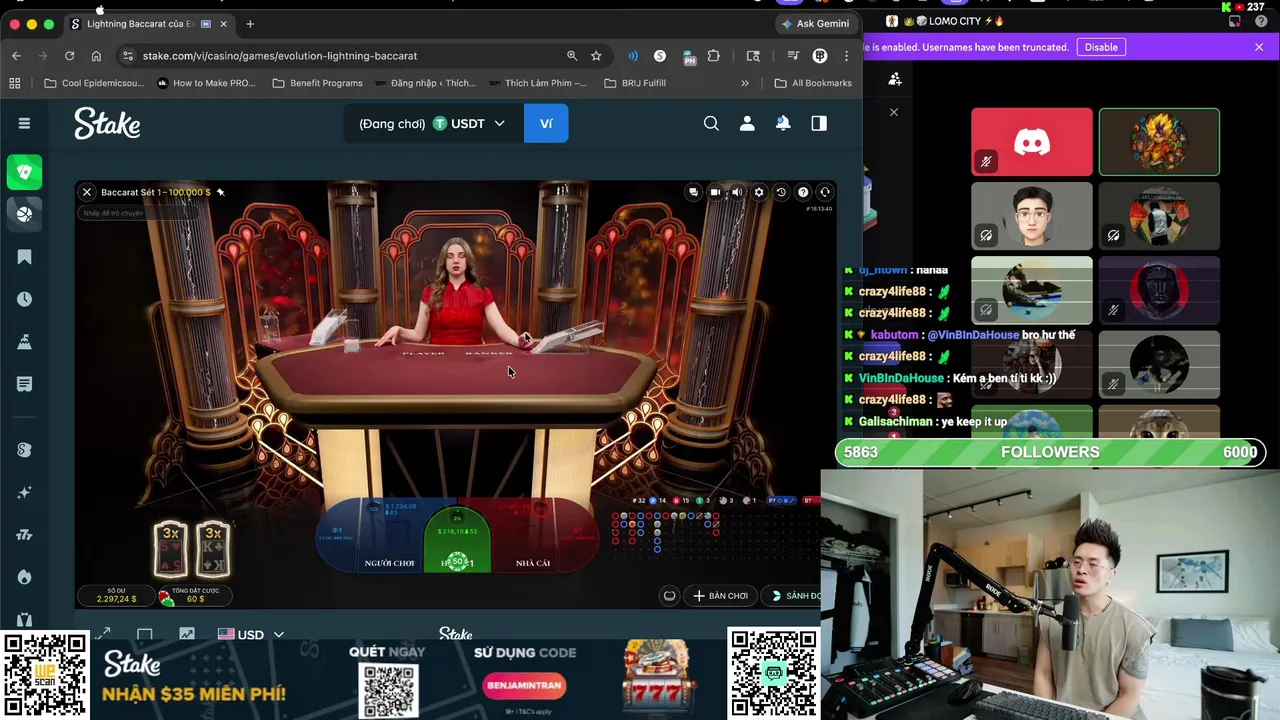Screen dimensions: 1280x720
Task: Open Recent clock icon in Stake sidebar
Action: tap(25, 299)
